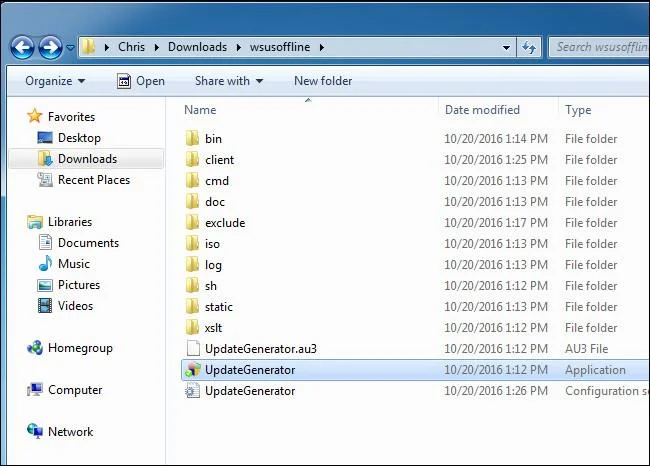The height and width of the screenshot is (466, 650).
Task: Open Desktop in the Favorites list
Action: (x=79, y=138)
